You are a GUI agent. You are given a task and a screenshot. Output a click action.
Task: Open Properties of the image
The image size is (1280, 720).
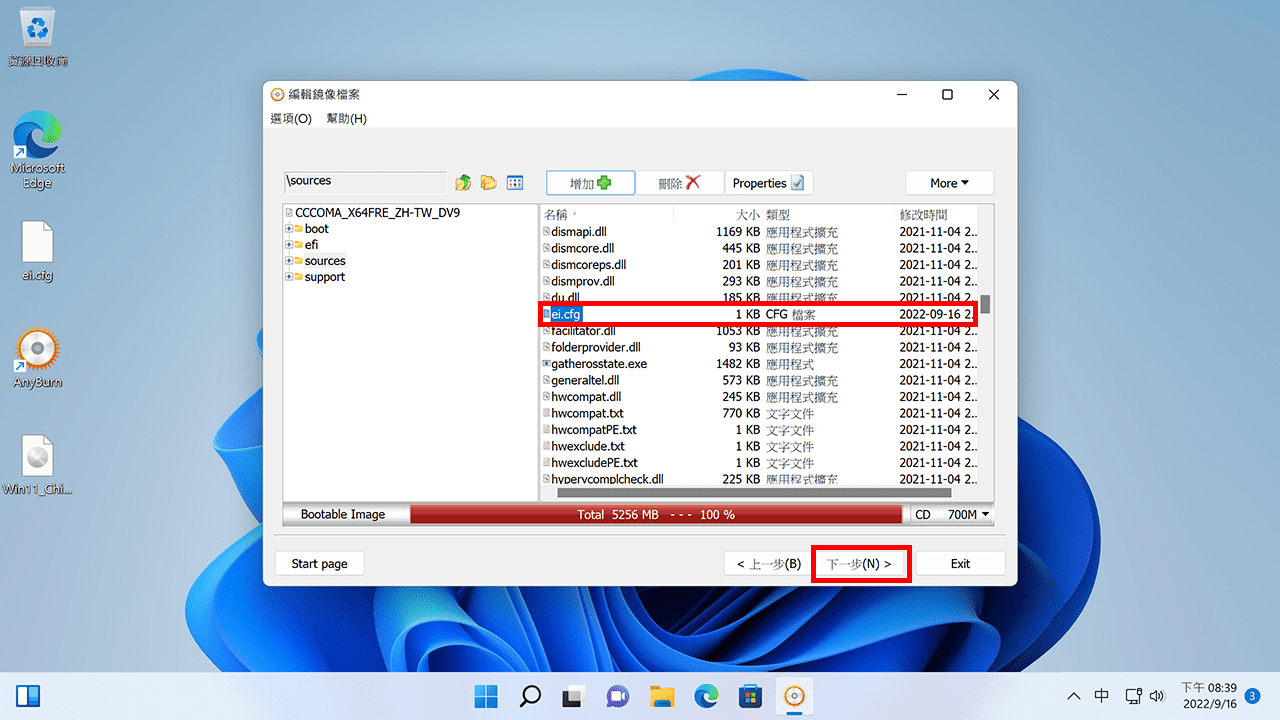coord(768,183)
